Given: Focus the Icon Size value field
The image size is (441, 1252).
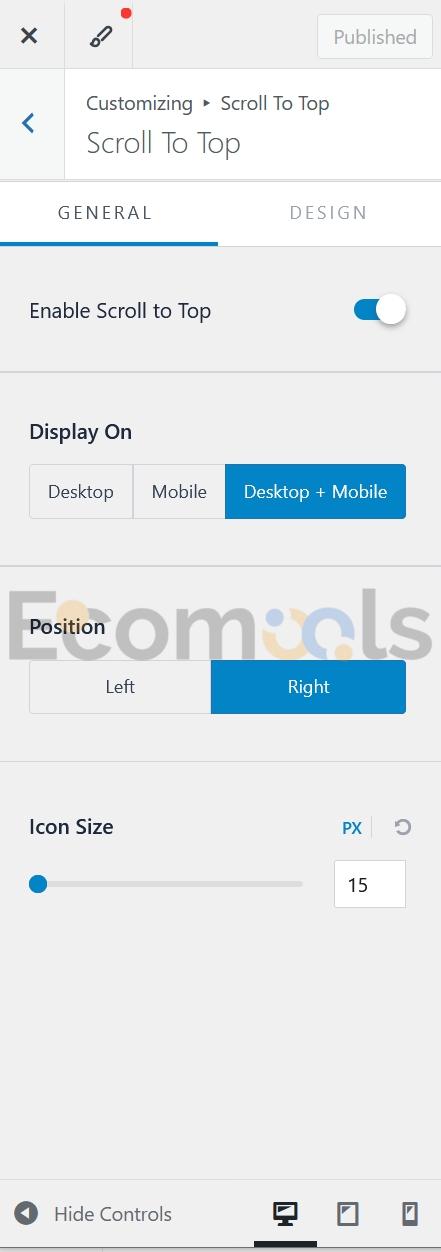Looking at the screenshot, I should [x=370, y=884].
